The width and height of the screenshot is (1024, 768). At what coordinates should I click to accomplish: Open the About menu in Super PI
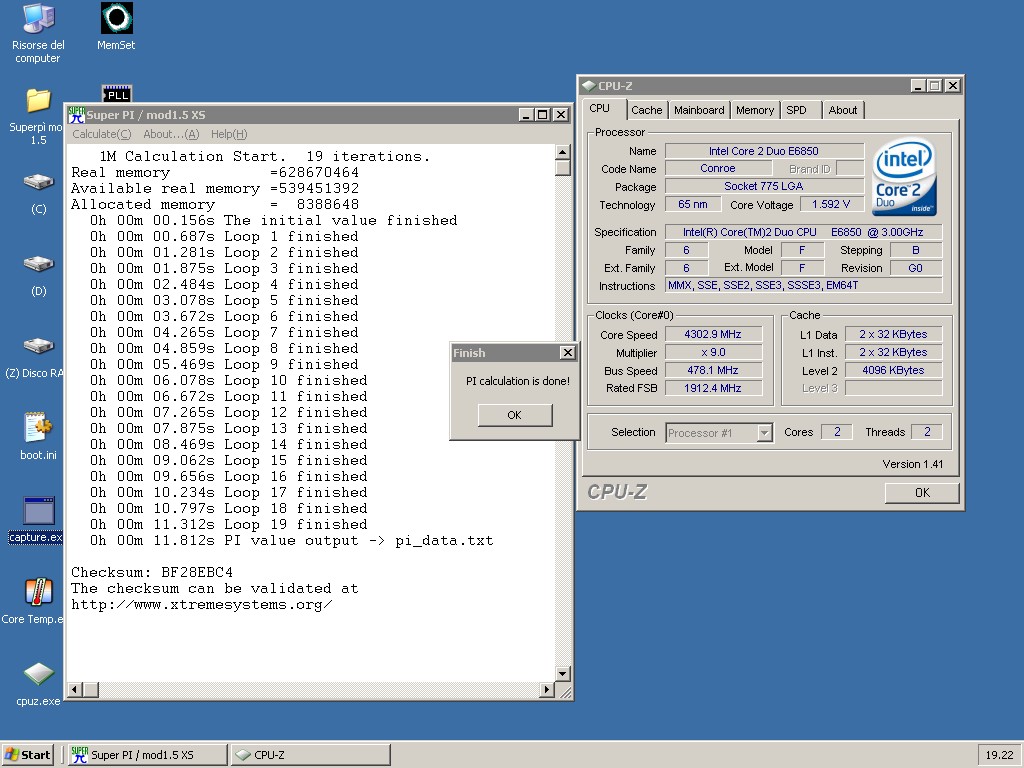[171, 134]
